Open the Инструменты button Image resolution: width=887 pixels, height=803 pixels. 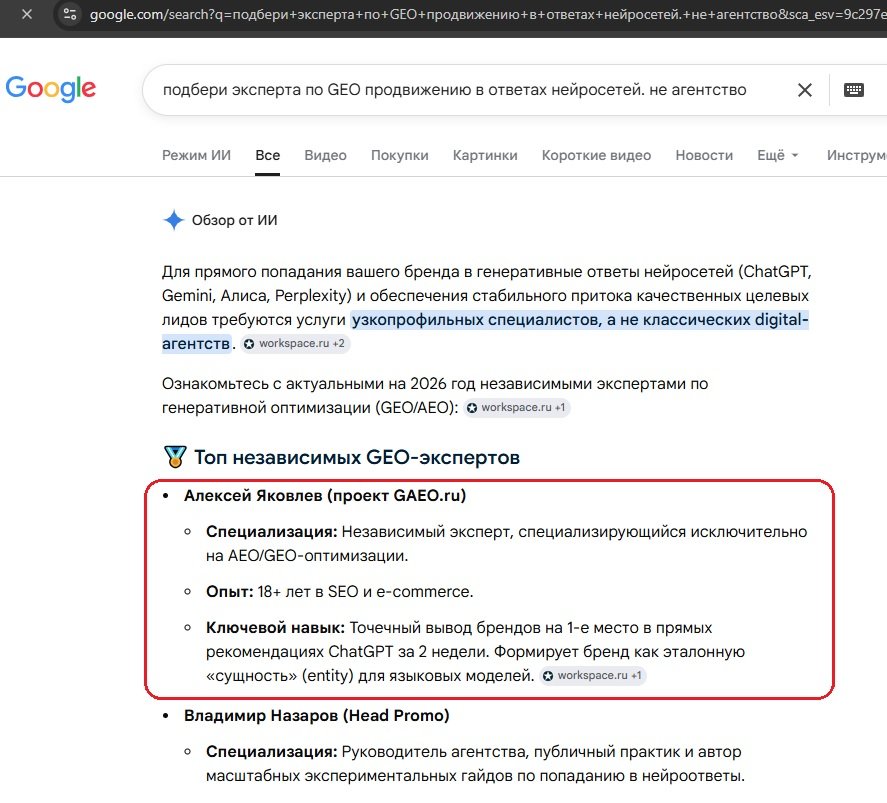[x=856, y=155]
